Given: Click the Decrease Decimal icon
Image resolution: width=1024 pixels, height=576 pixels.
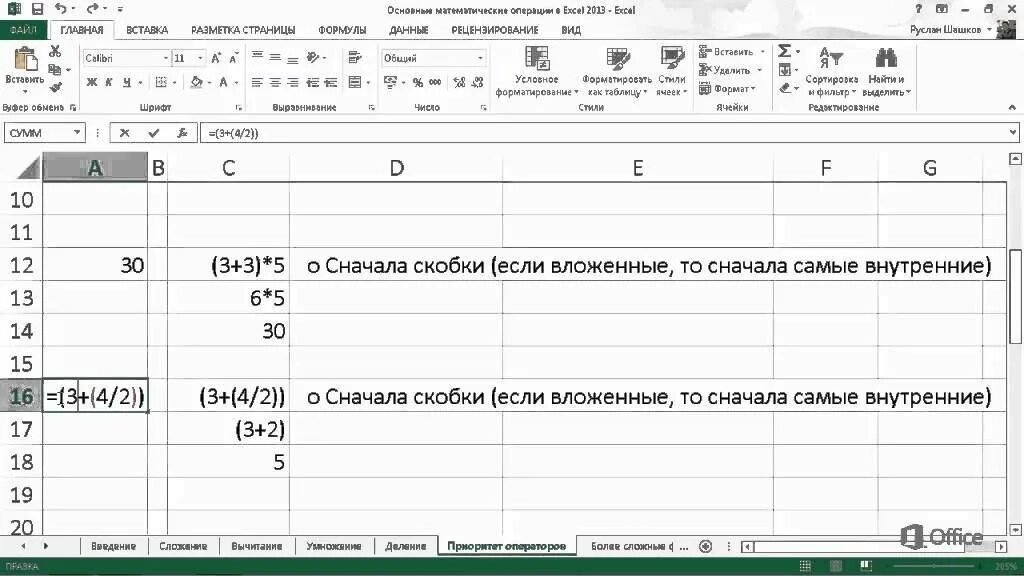Looking at the screenshot, I should tap(477, 82).
